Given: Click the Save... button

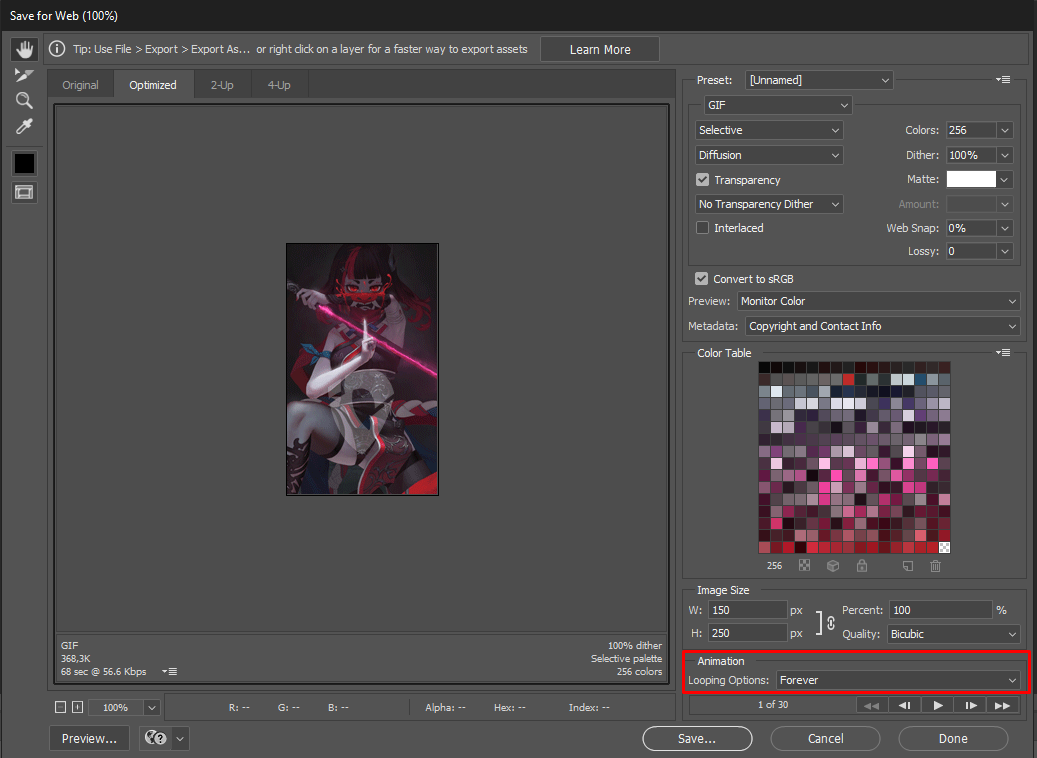Looking at the screenshot, I should tap(697, 738).
